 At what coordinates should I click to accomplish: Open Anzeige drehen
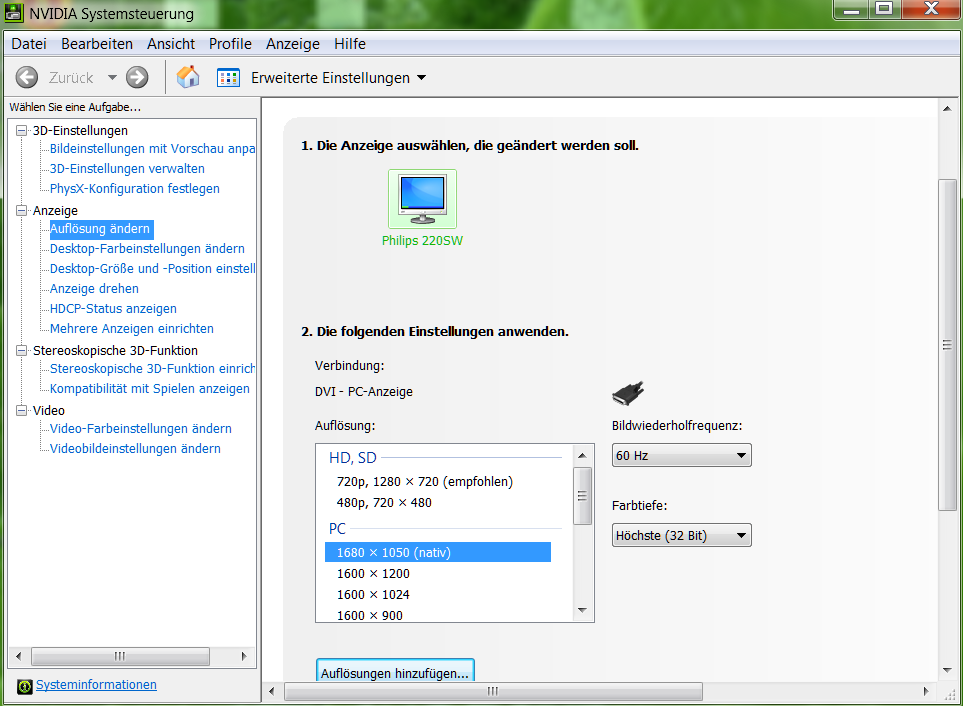pyautogui.click(x=94, y=289)
